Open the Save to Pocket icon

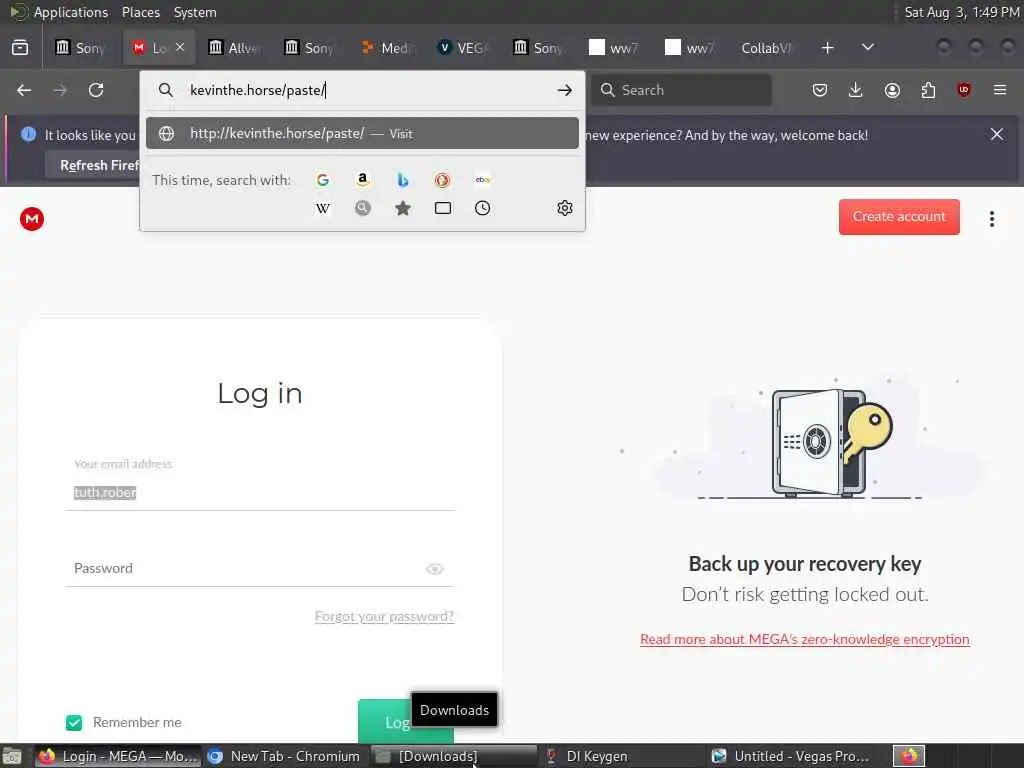pos(820,90)
